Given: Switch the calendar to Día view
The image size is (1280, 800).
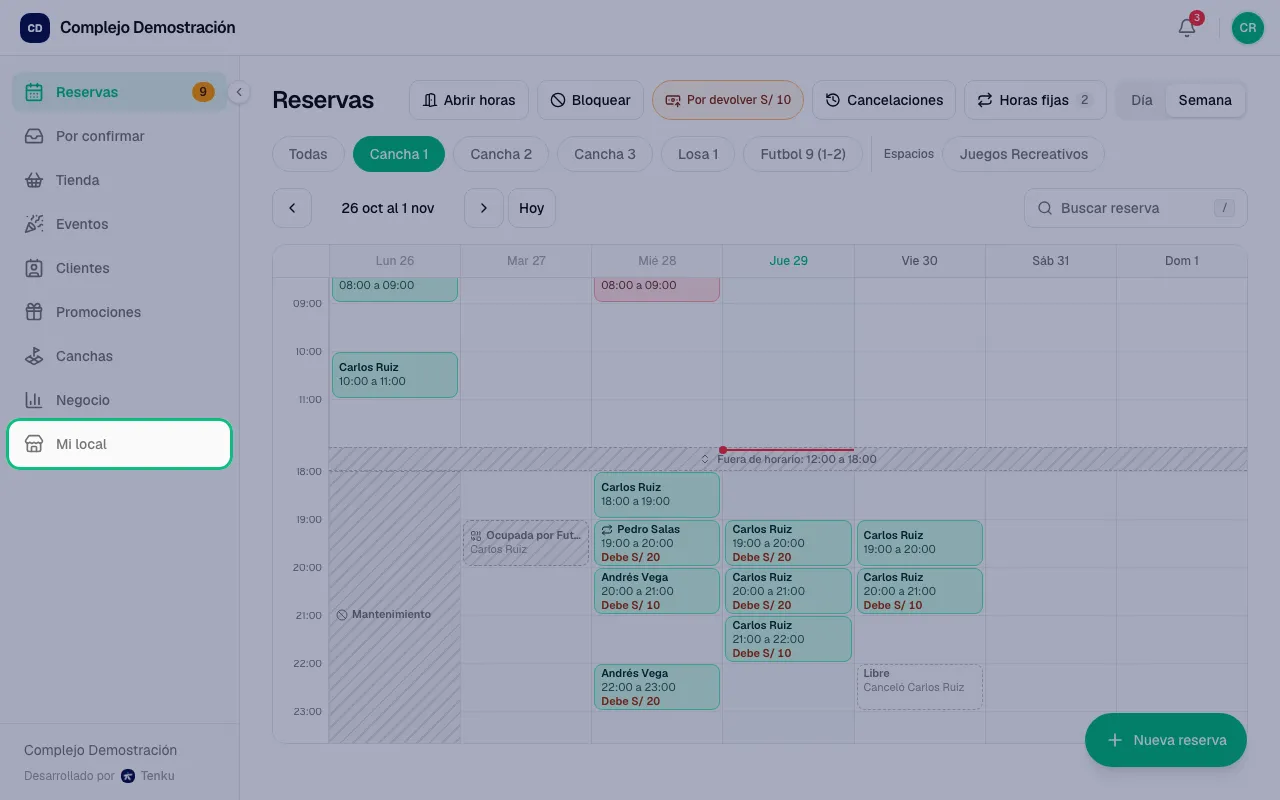Looking at the screenshot, I should point(1142,100).
